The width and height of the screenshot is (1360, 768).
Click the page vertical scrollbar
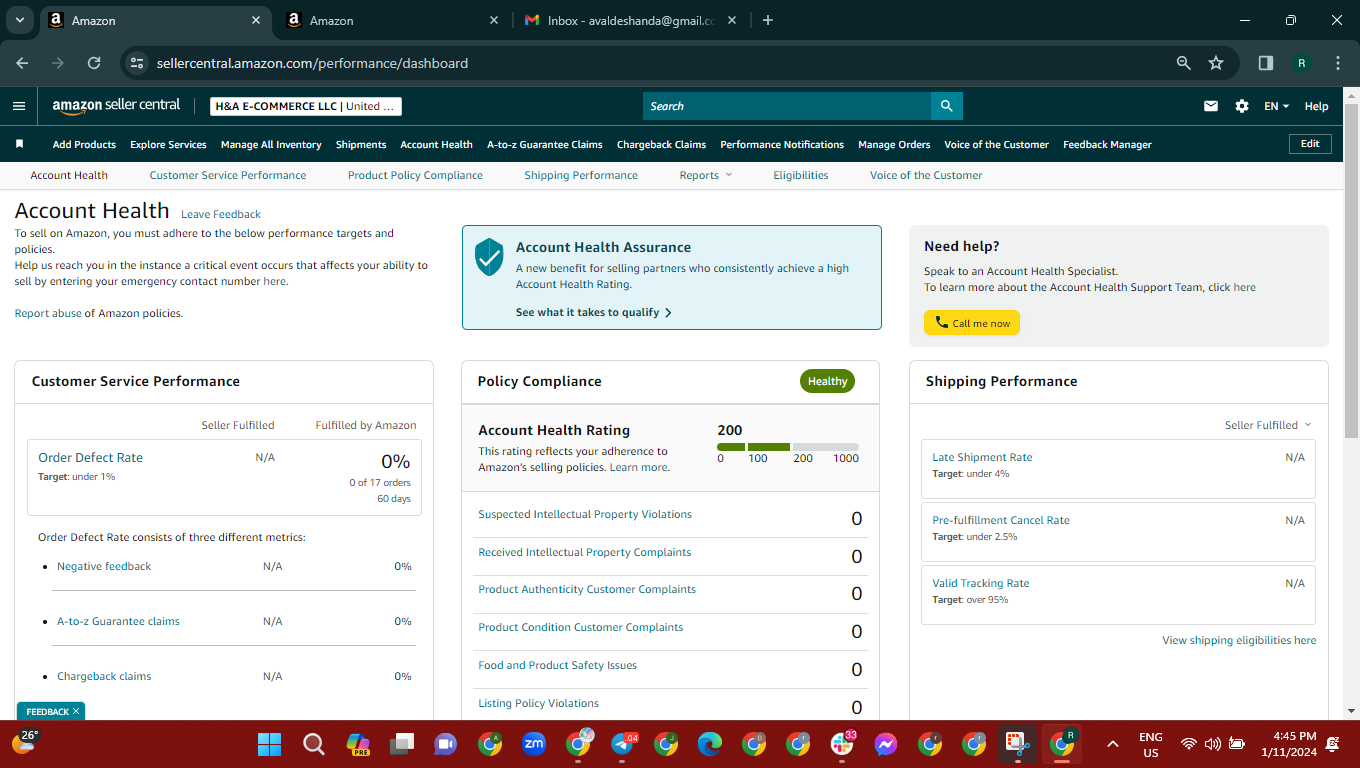coord(1351,270)
